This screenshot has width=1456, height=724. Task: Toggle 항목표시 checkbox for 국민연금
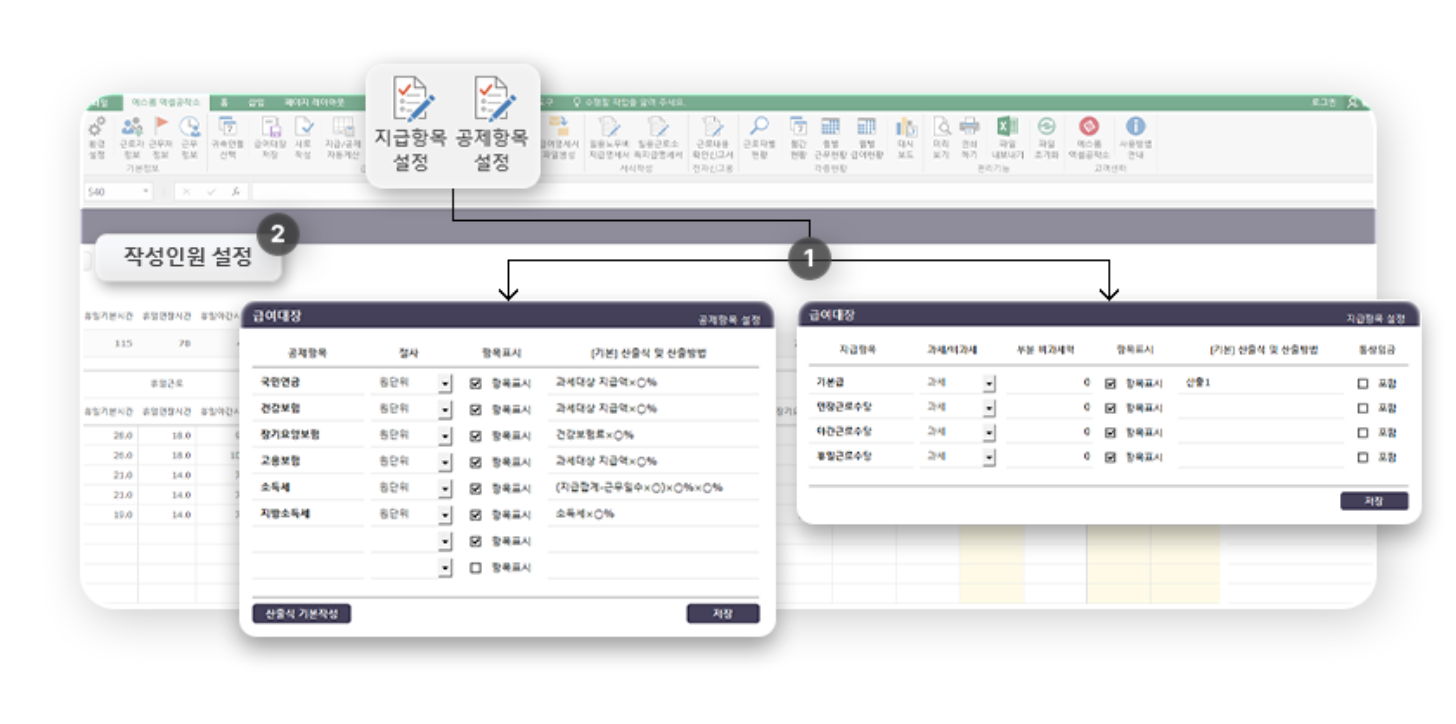[x=475, y=383]
